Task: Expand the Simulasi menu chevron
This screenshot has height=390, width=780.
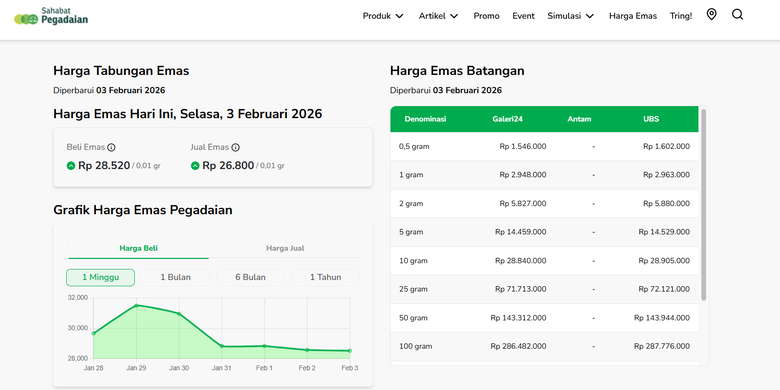Action: (x=589, y=16)
